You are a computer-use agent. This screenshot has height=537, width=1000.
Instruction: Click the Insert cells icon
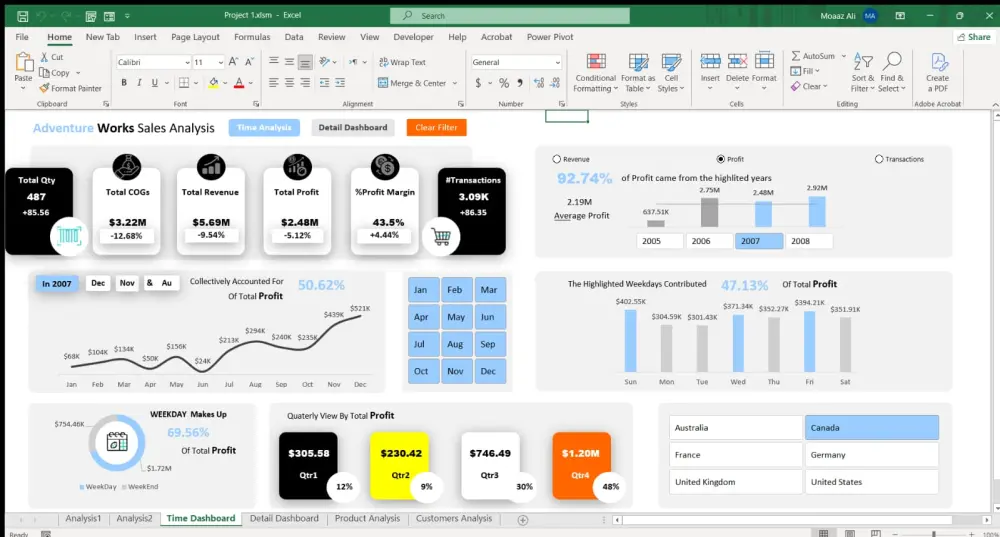click(710, 61)
